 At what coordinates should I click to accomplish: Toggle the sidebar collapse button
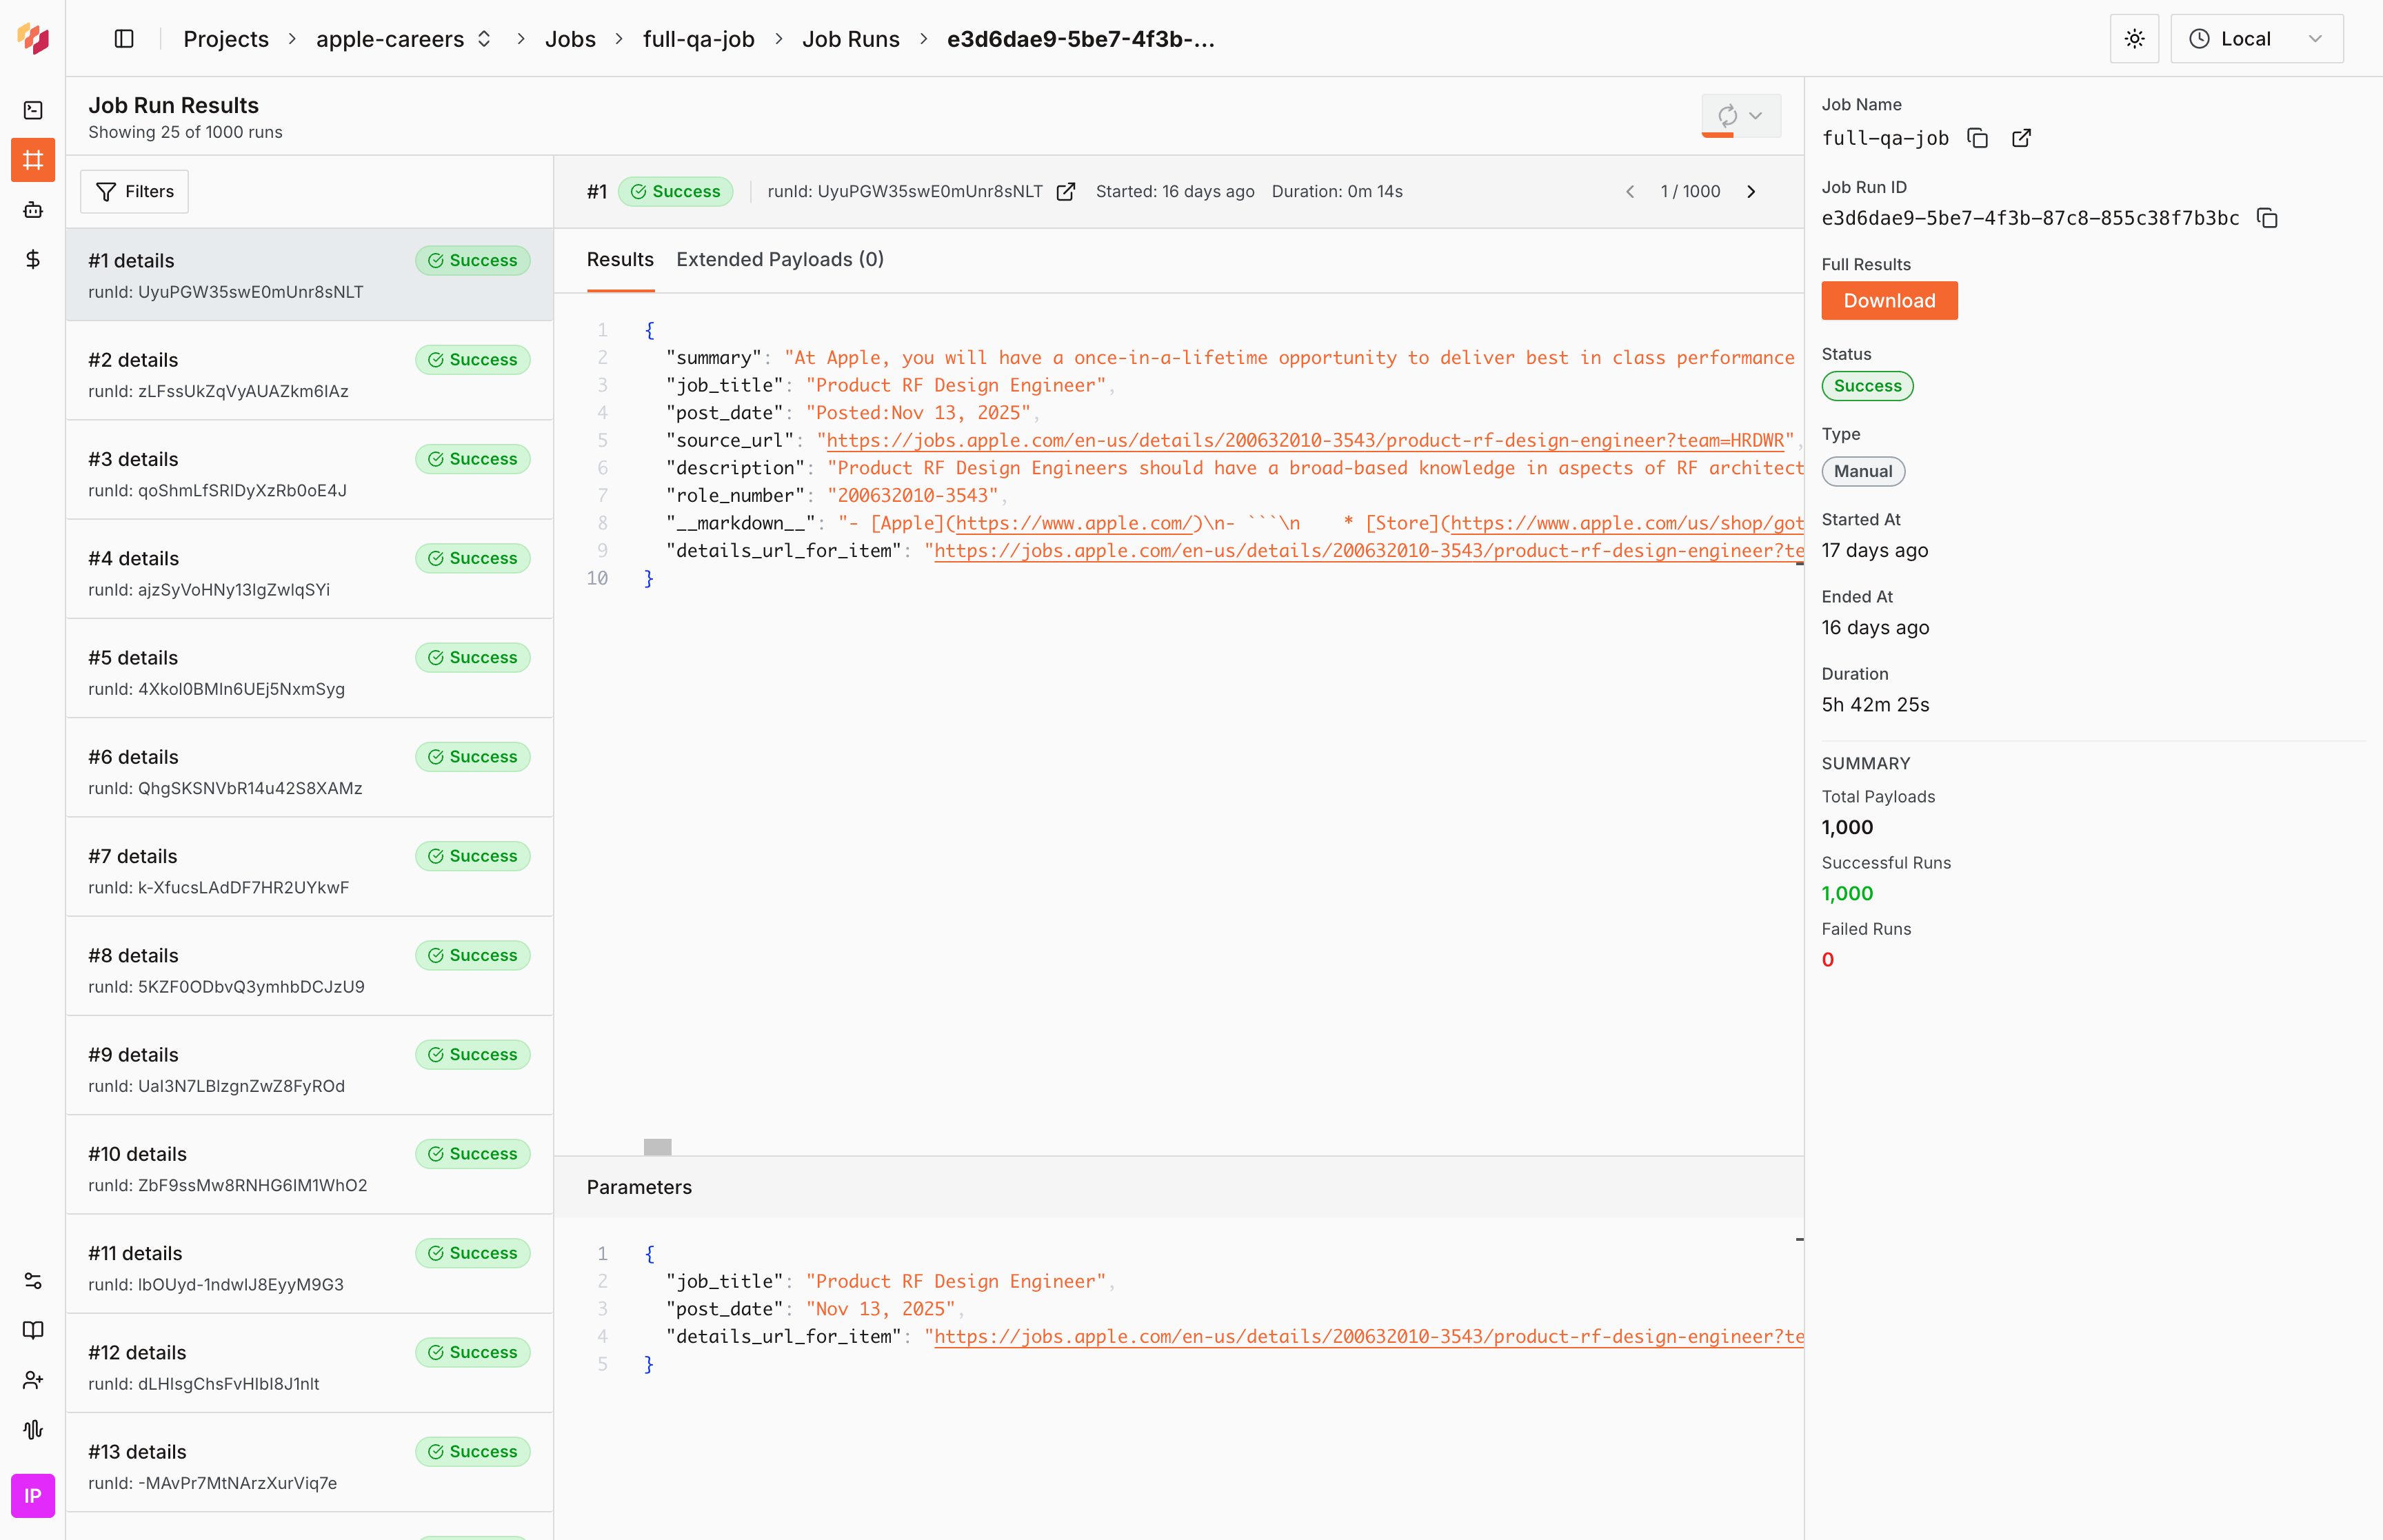[124, 38]
